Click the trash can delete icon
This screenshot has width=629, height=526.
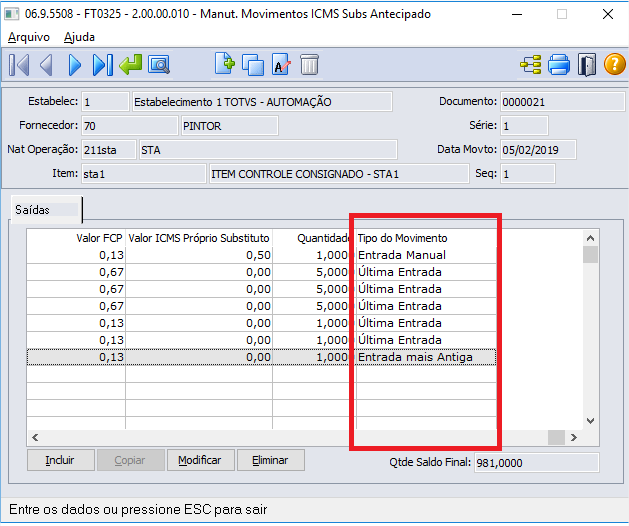(x=309, y=65)
